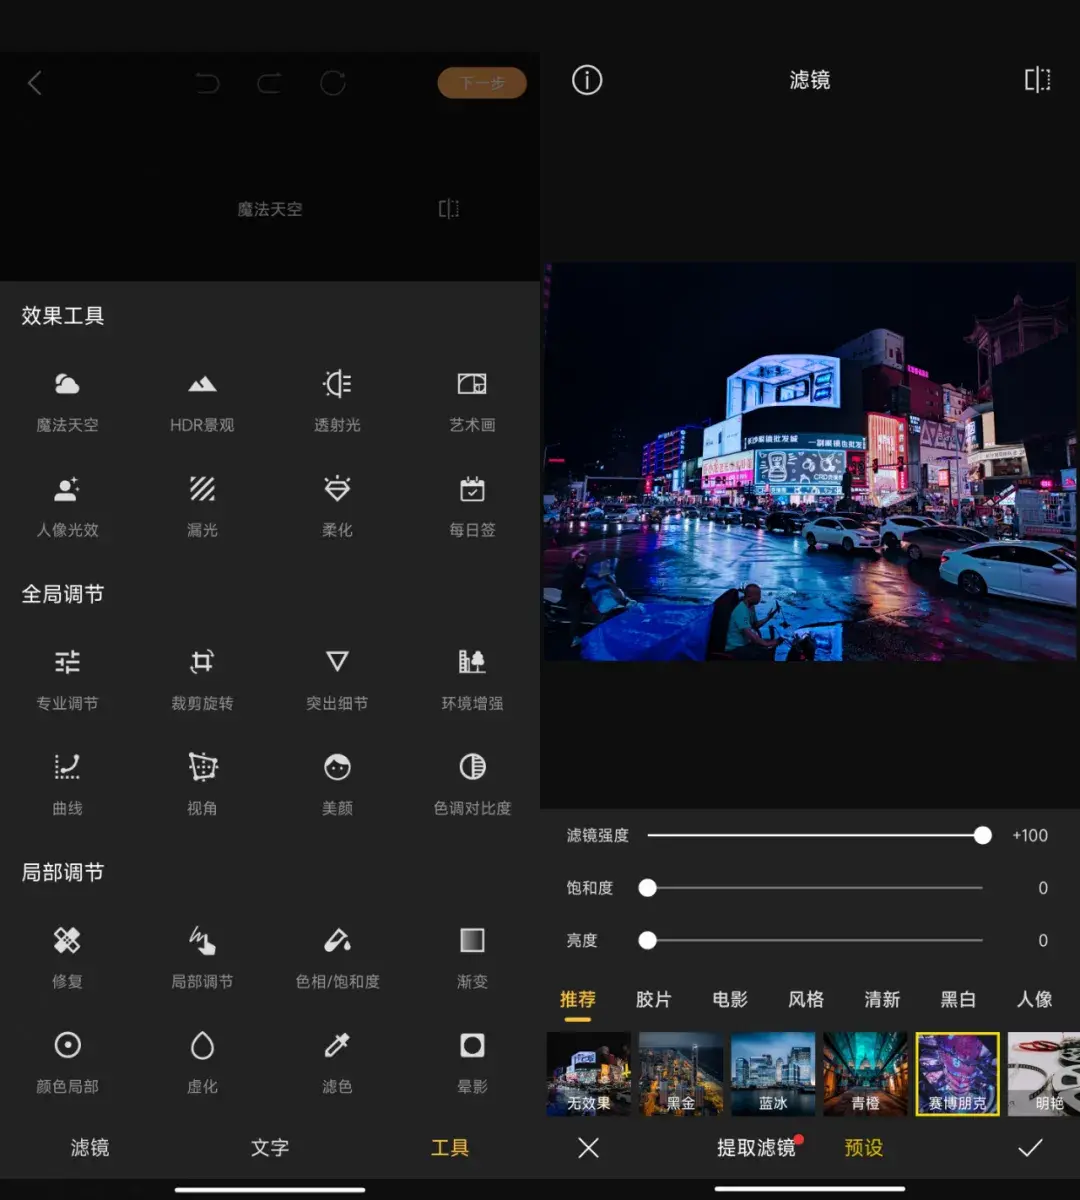Tap the 提取滤镜 extract filter button
The width and height of the screenshot is (1080, 1200).
(756, 1148)
